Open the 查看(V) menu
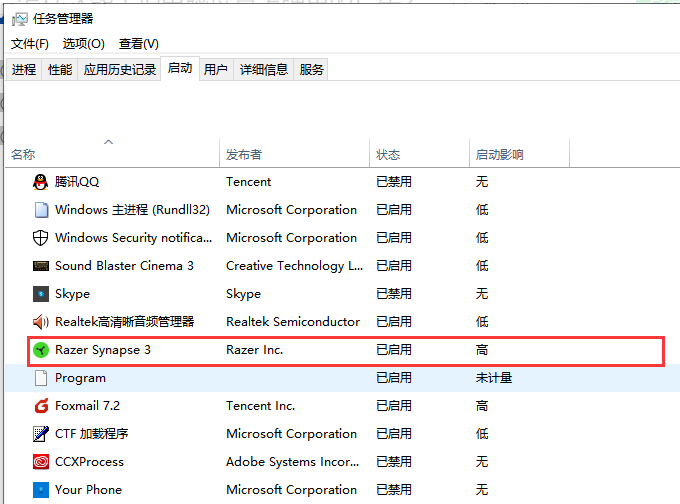Image resolution: width=680 pixels, height=504 pixels. [138, 44]
